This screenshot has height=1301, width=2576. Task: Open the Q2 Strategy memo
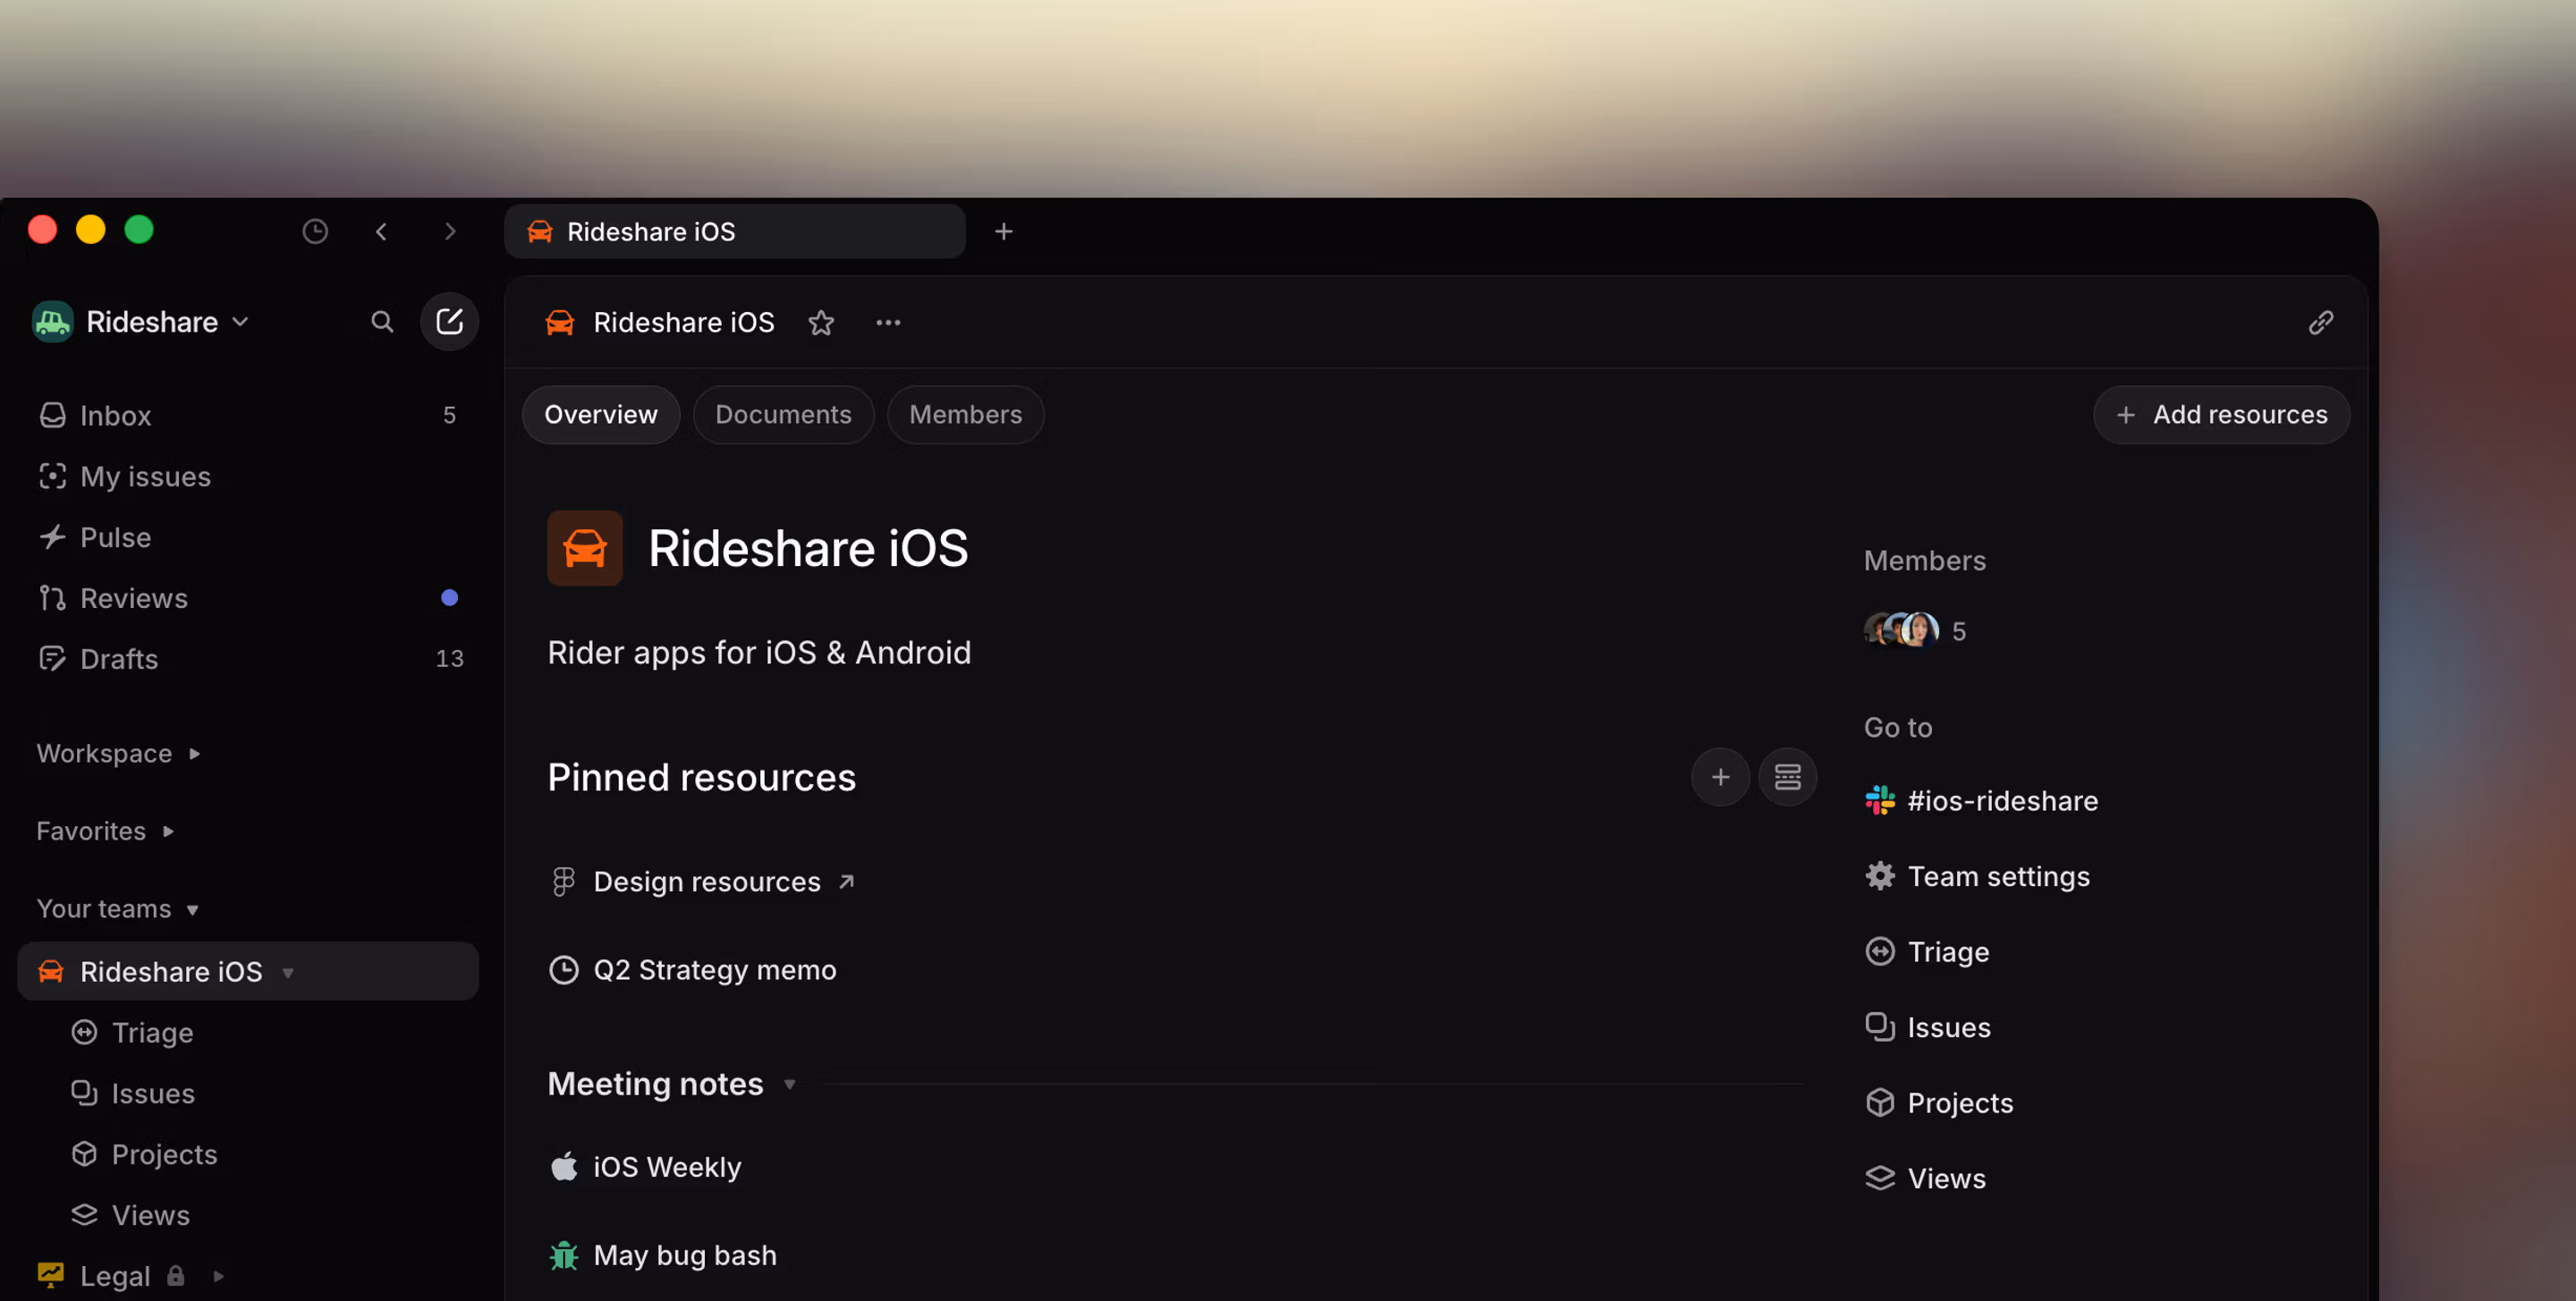(x=693, y=970)
